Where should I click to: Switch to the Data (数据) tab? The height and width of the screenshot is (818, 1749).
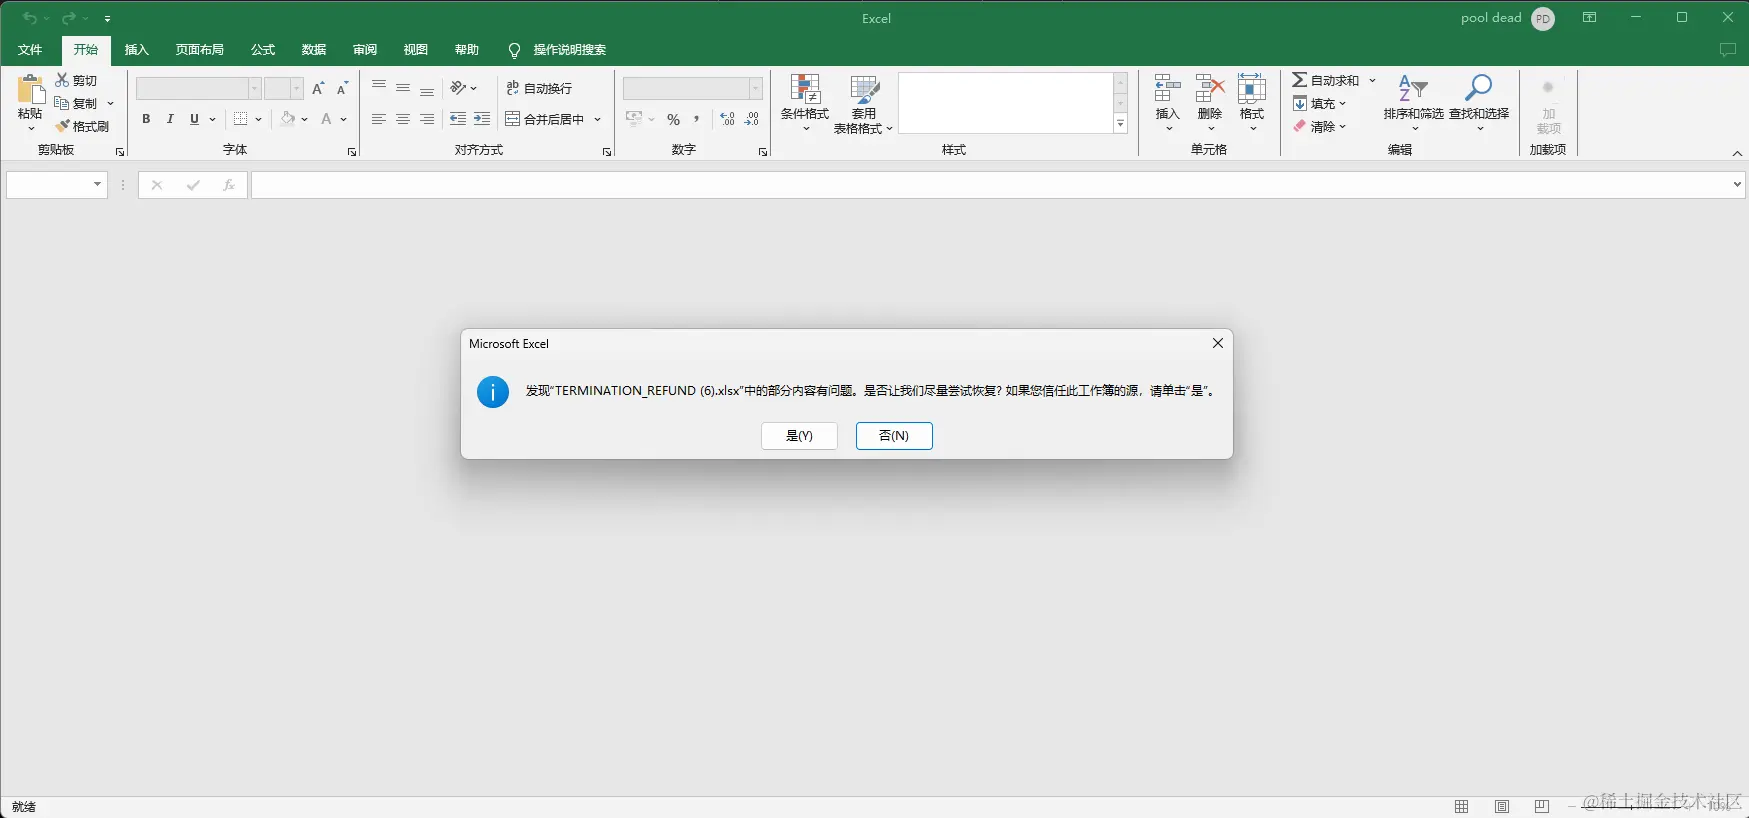tap(314, 50)
